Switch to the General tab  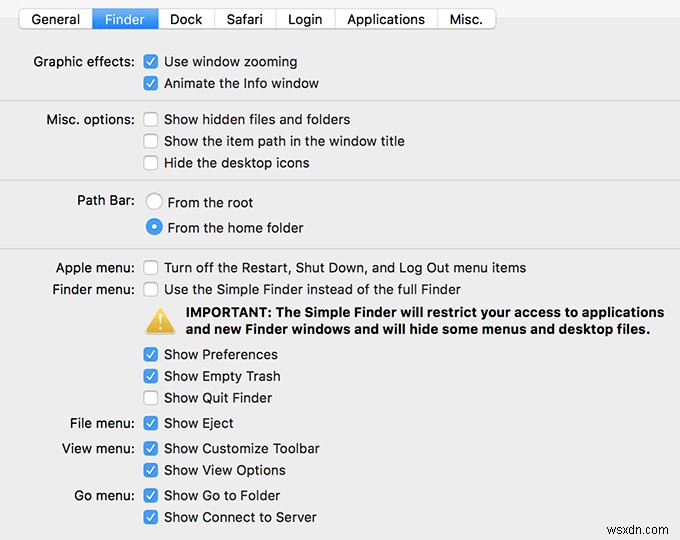[56, 19]
